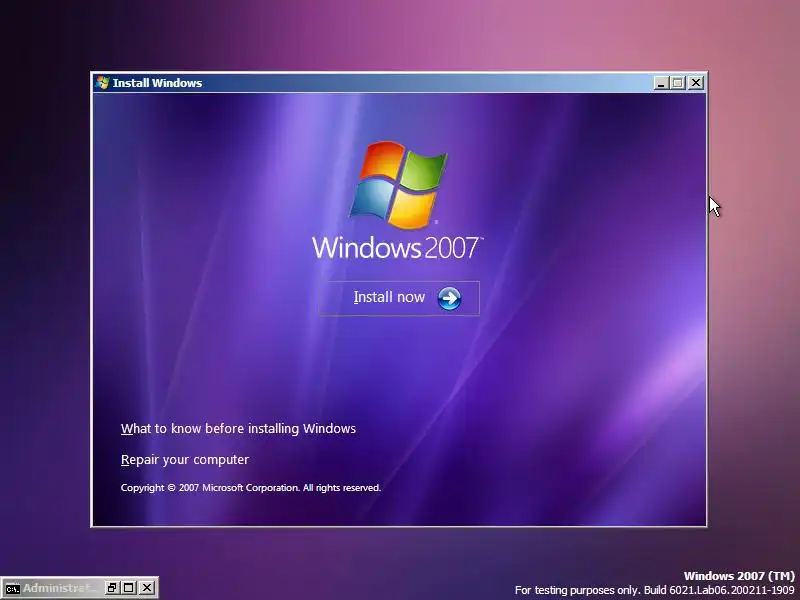Restore the minimized Administrator window
The height and width of the screenshot is (600, 800).
coord(112,588)
